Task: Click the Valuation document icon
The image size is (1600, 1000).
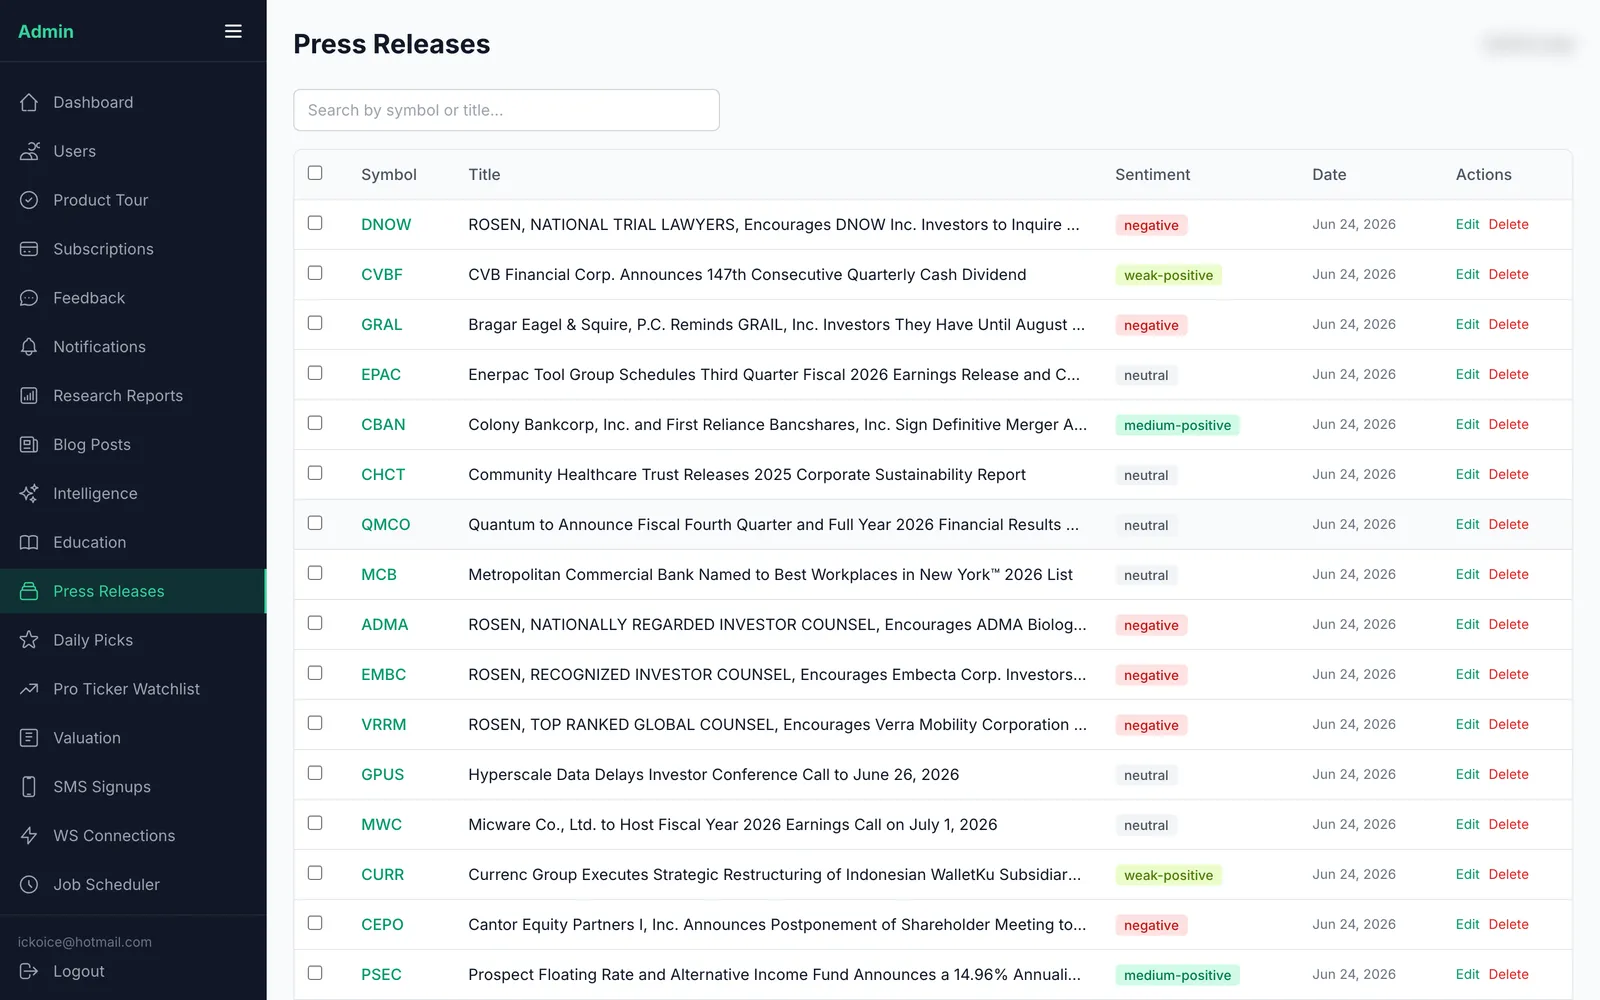Action: pos(29,738)
